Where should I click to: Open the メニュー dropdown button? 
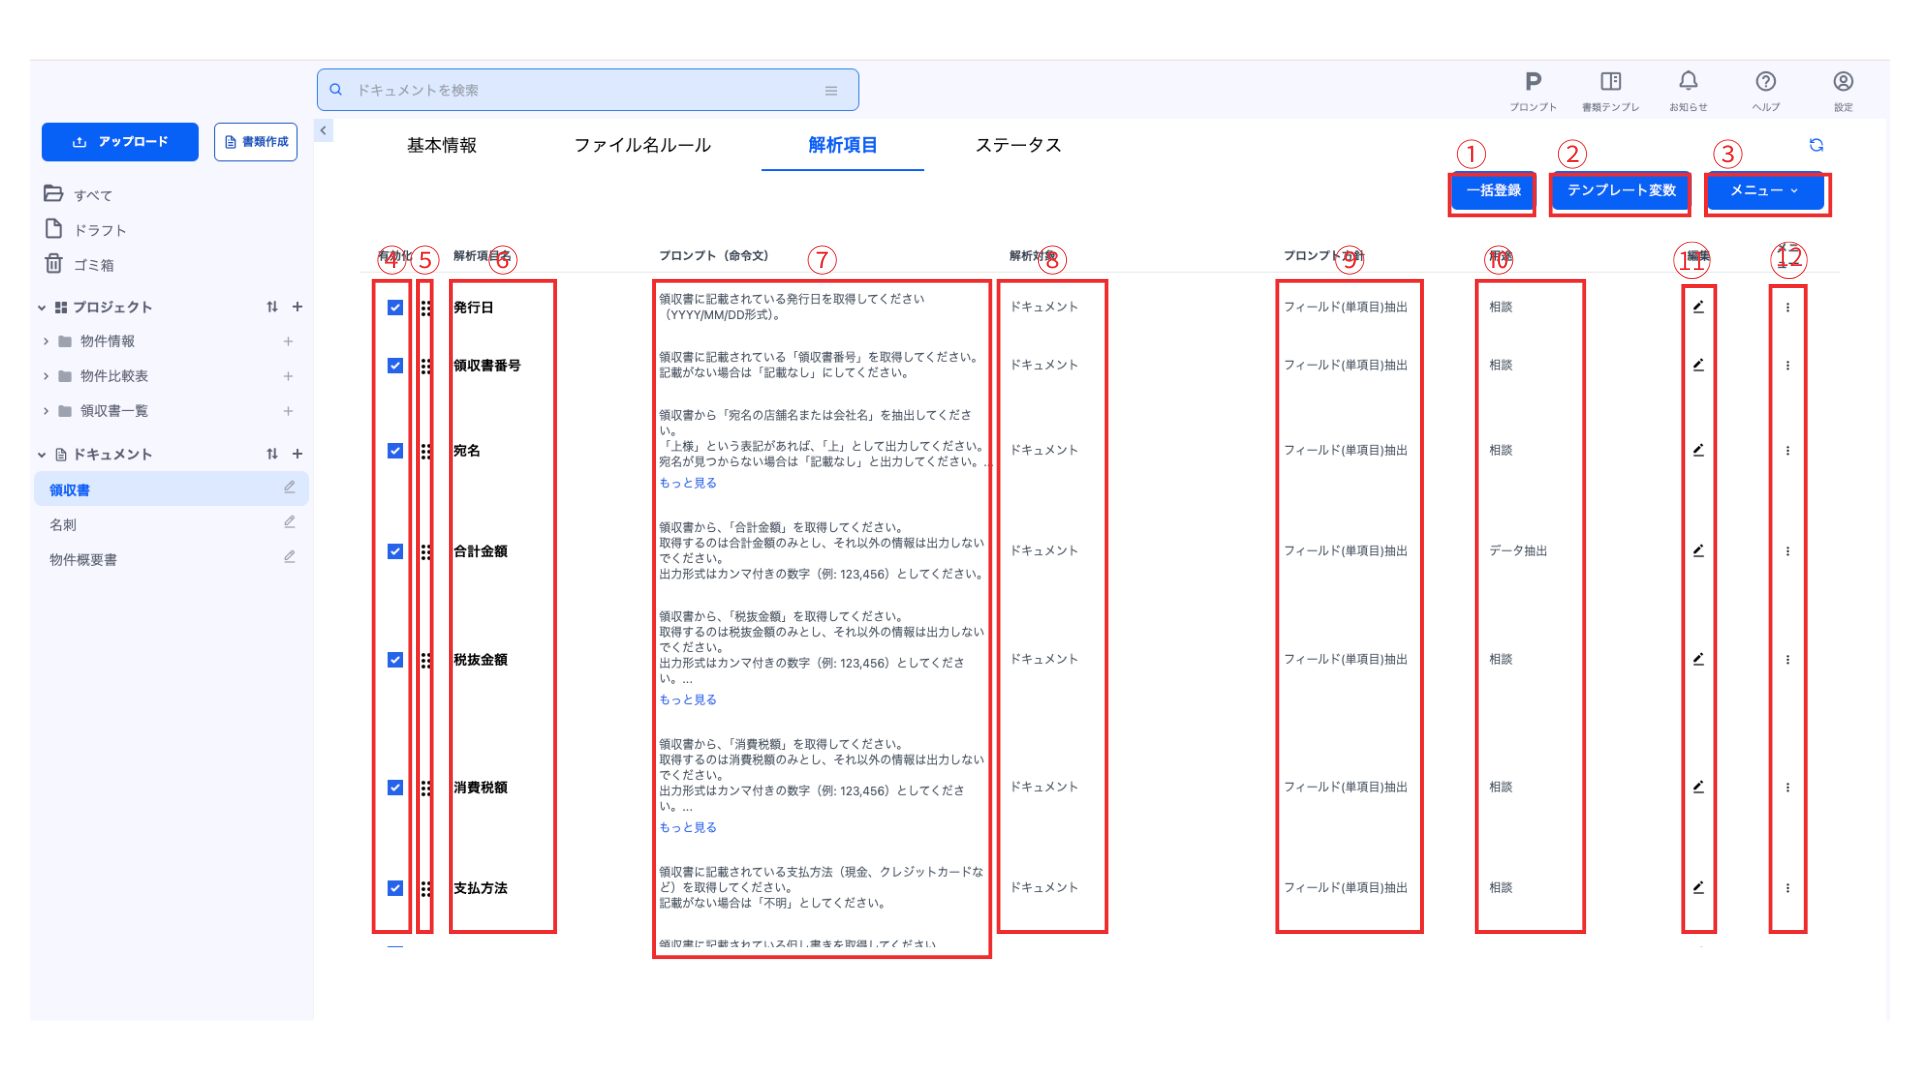[x=1765, y=191]
